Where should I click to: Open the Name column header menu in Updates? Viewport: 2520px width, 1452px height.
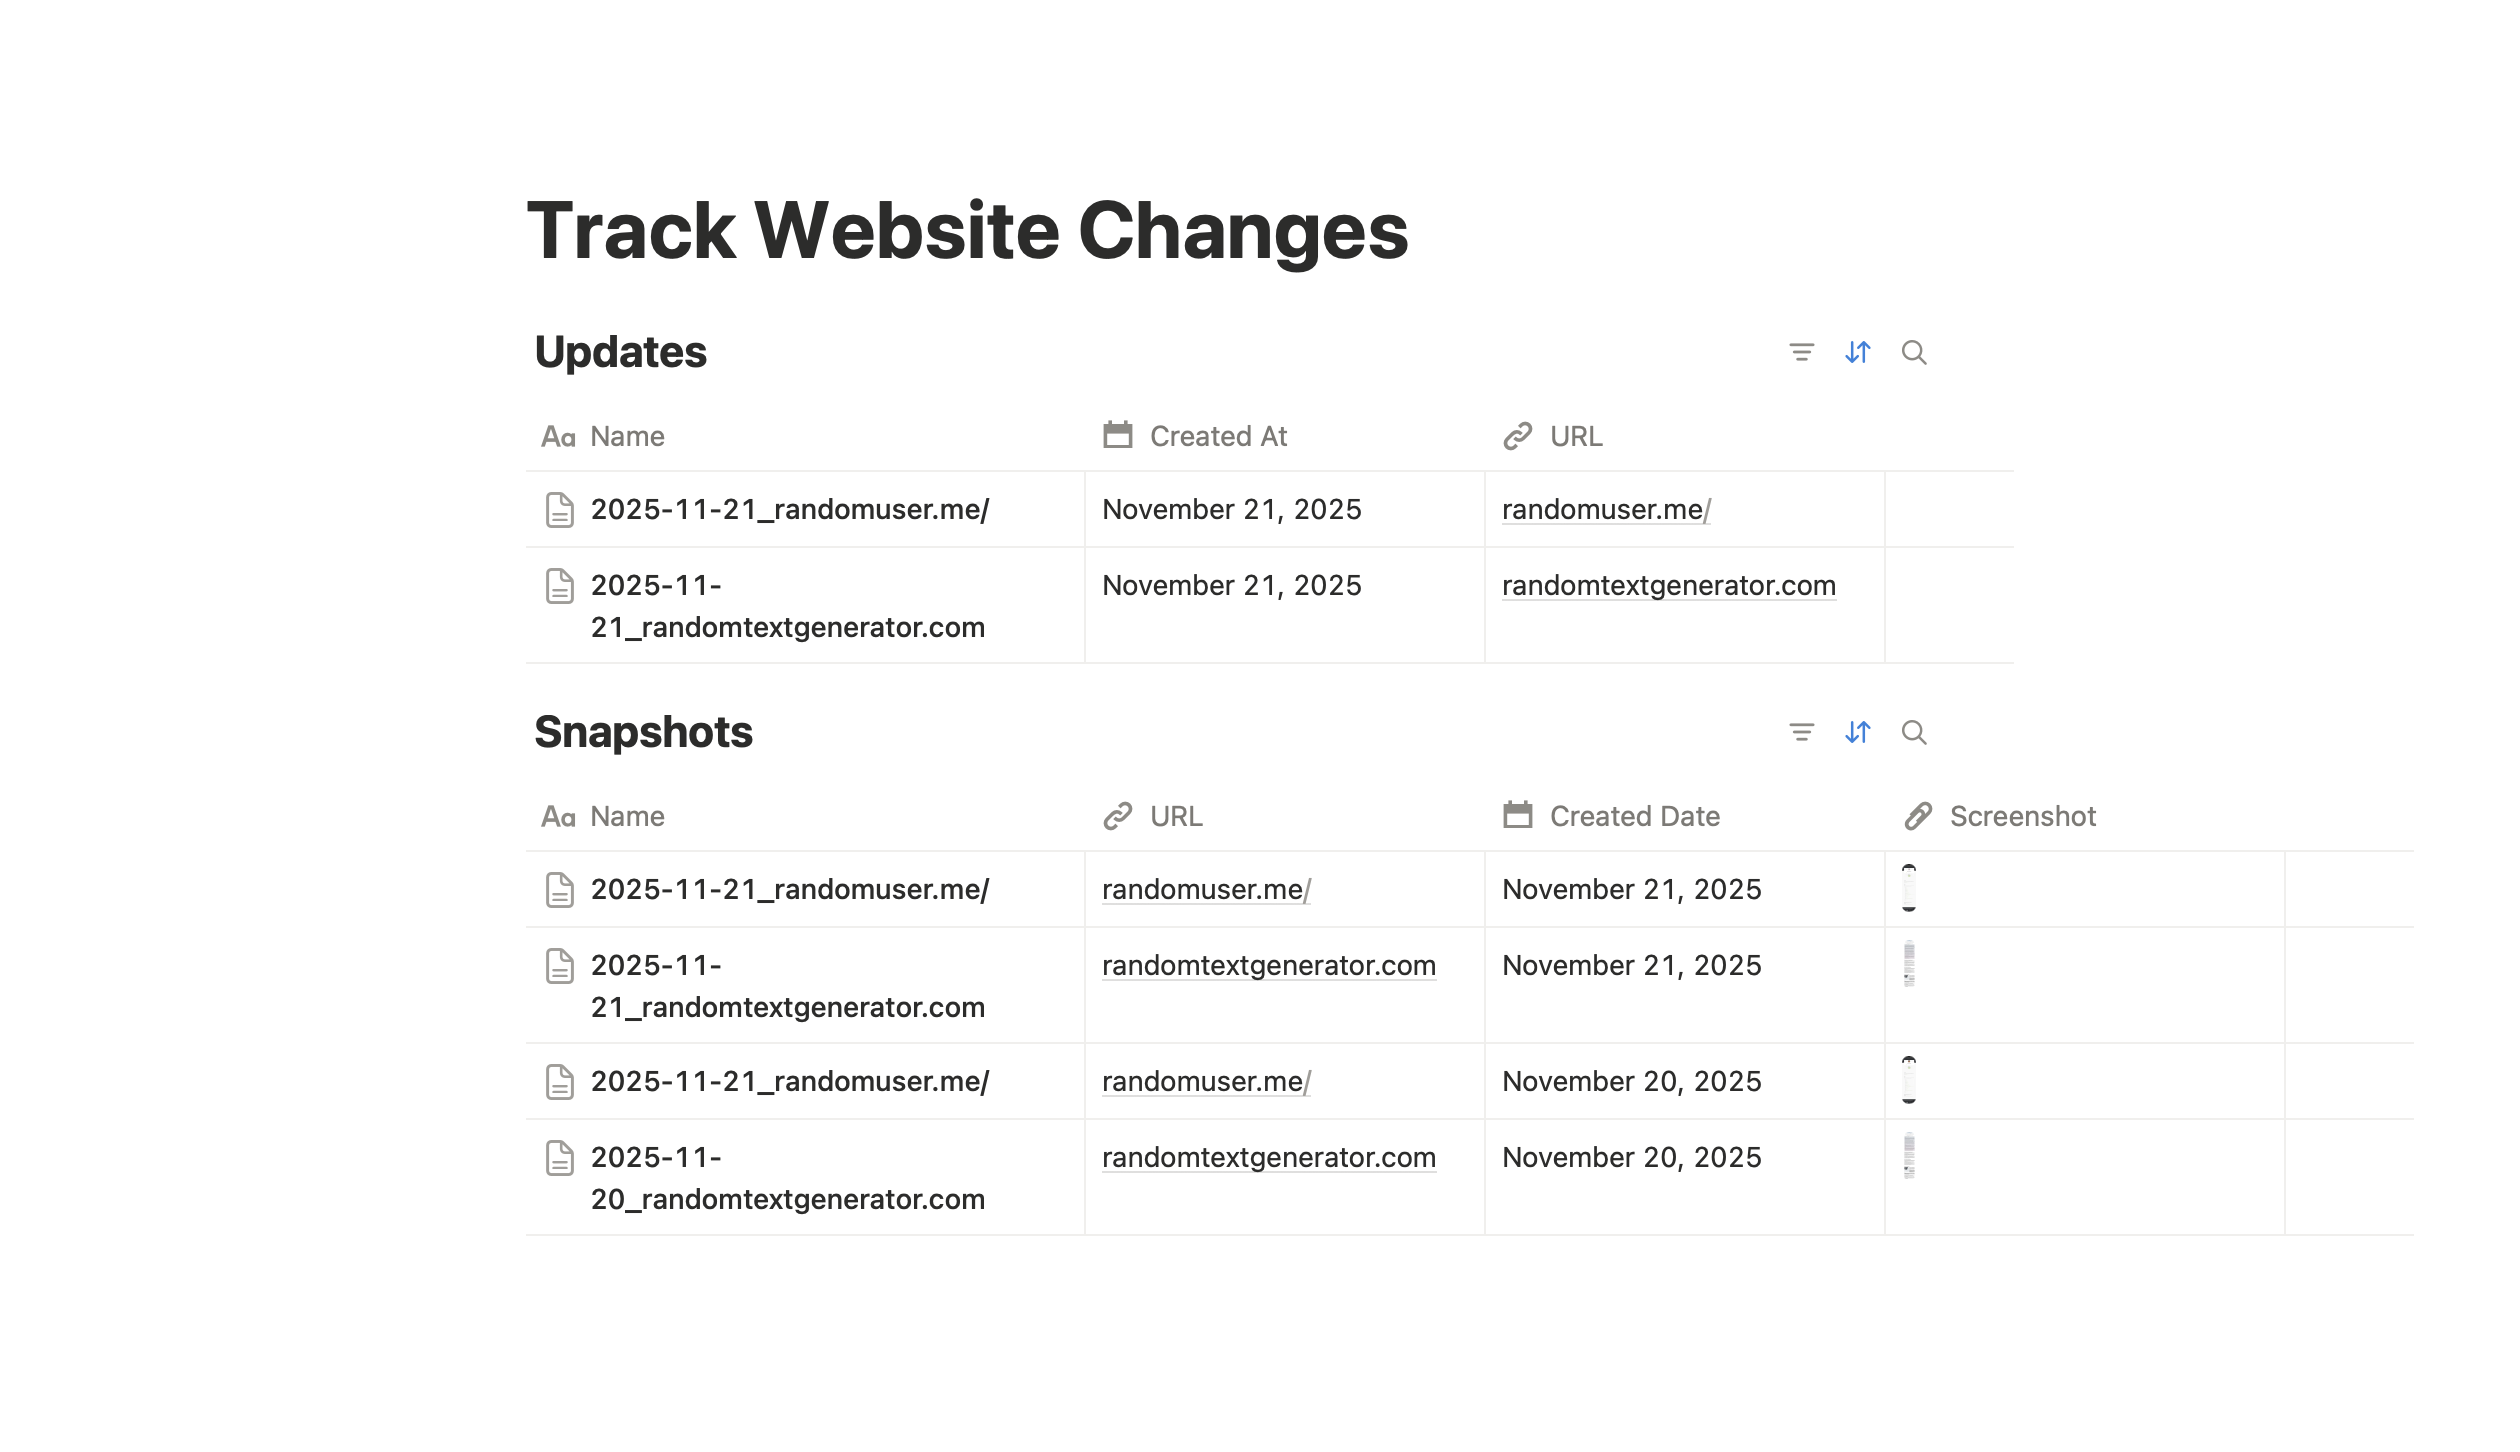pos(626,435)
